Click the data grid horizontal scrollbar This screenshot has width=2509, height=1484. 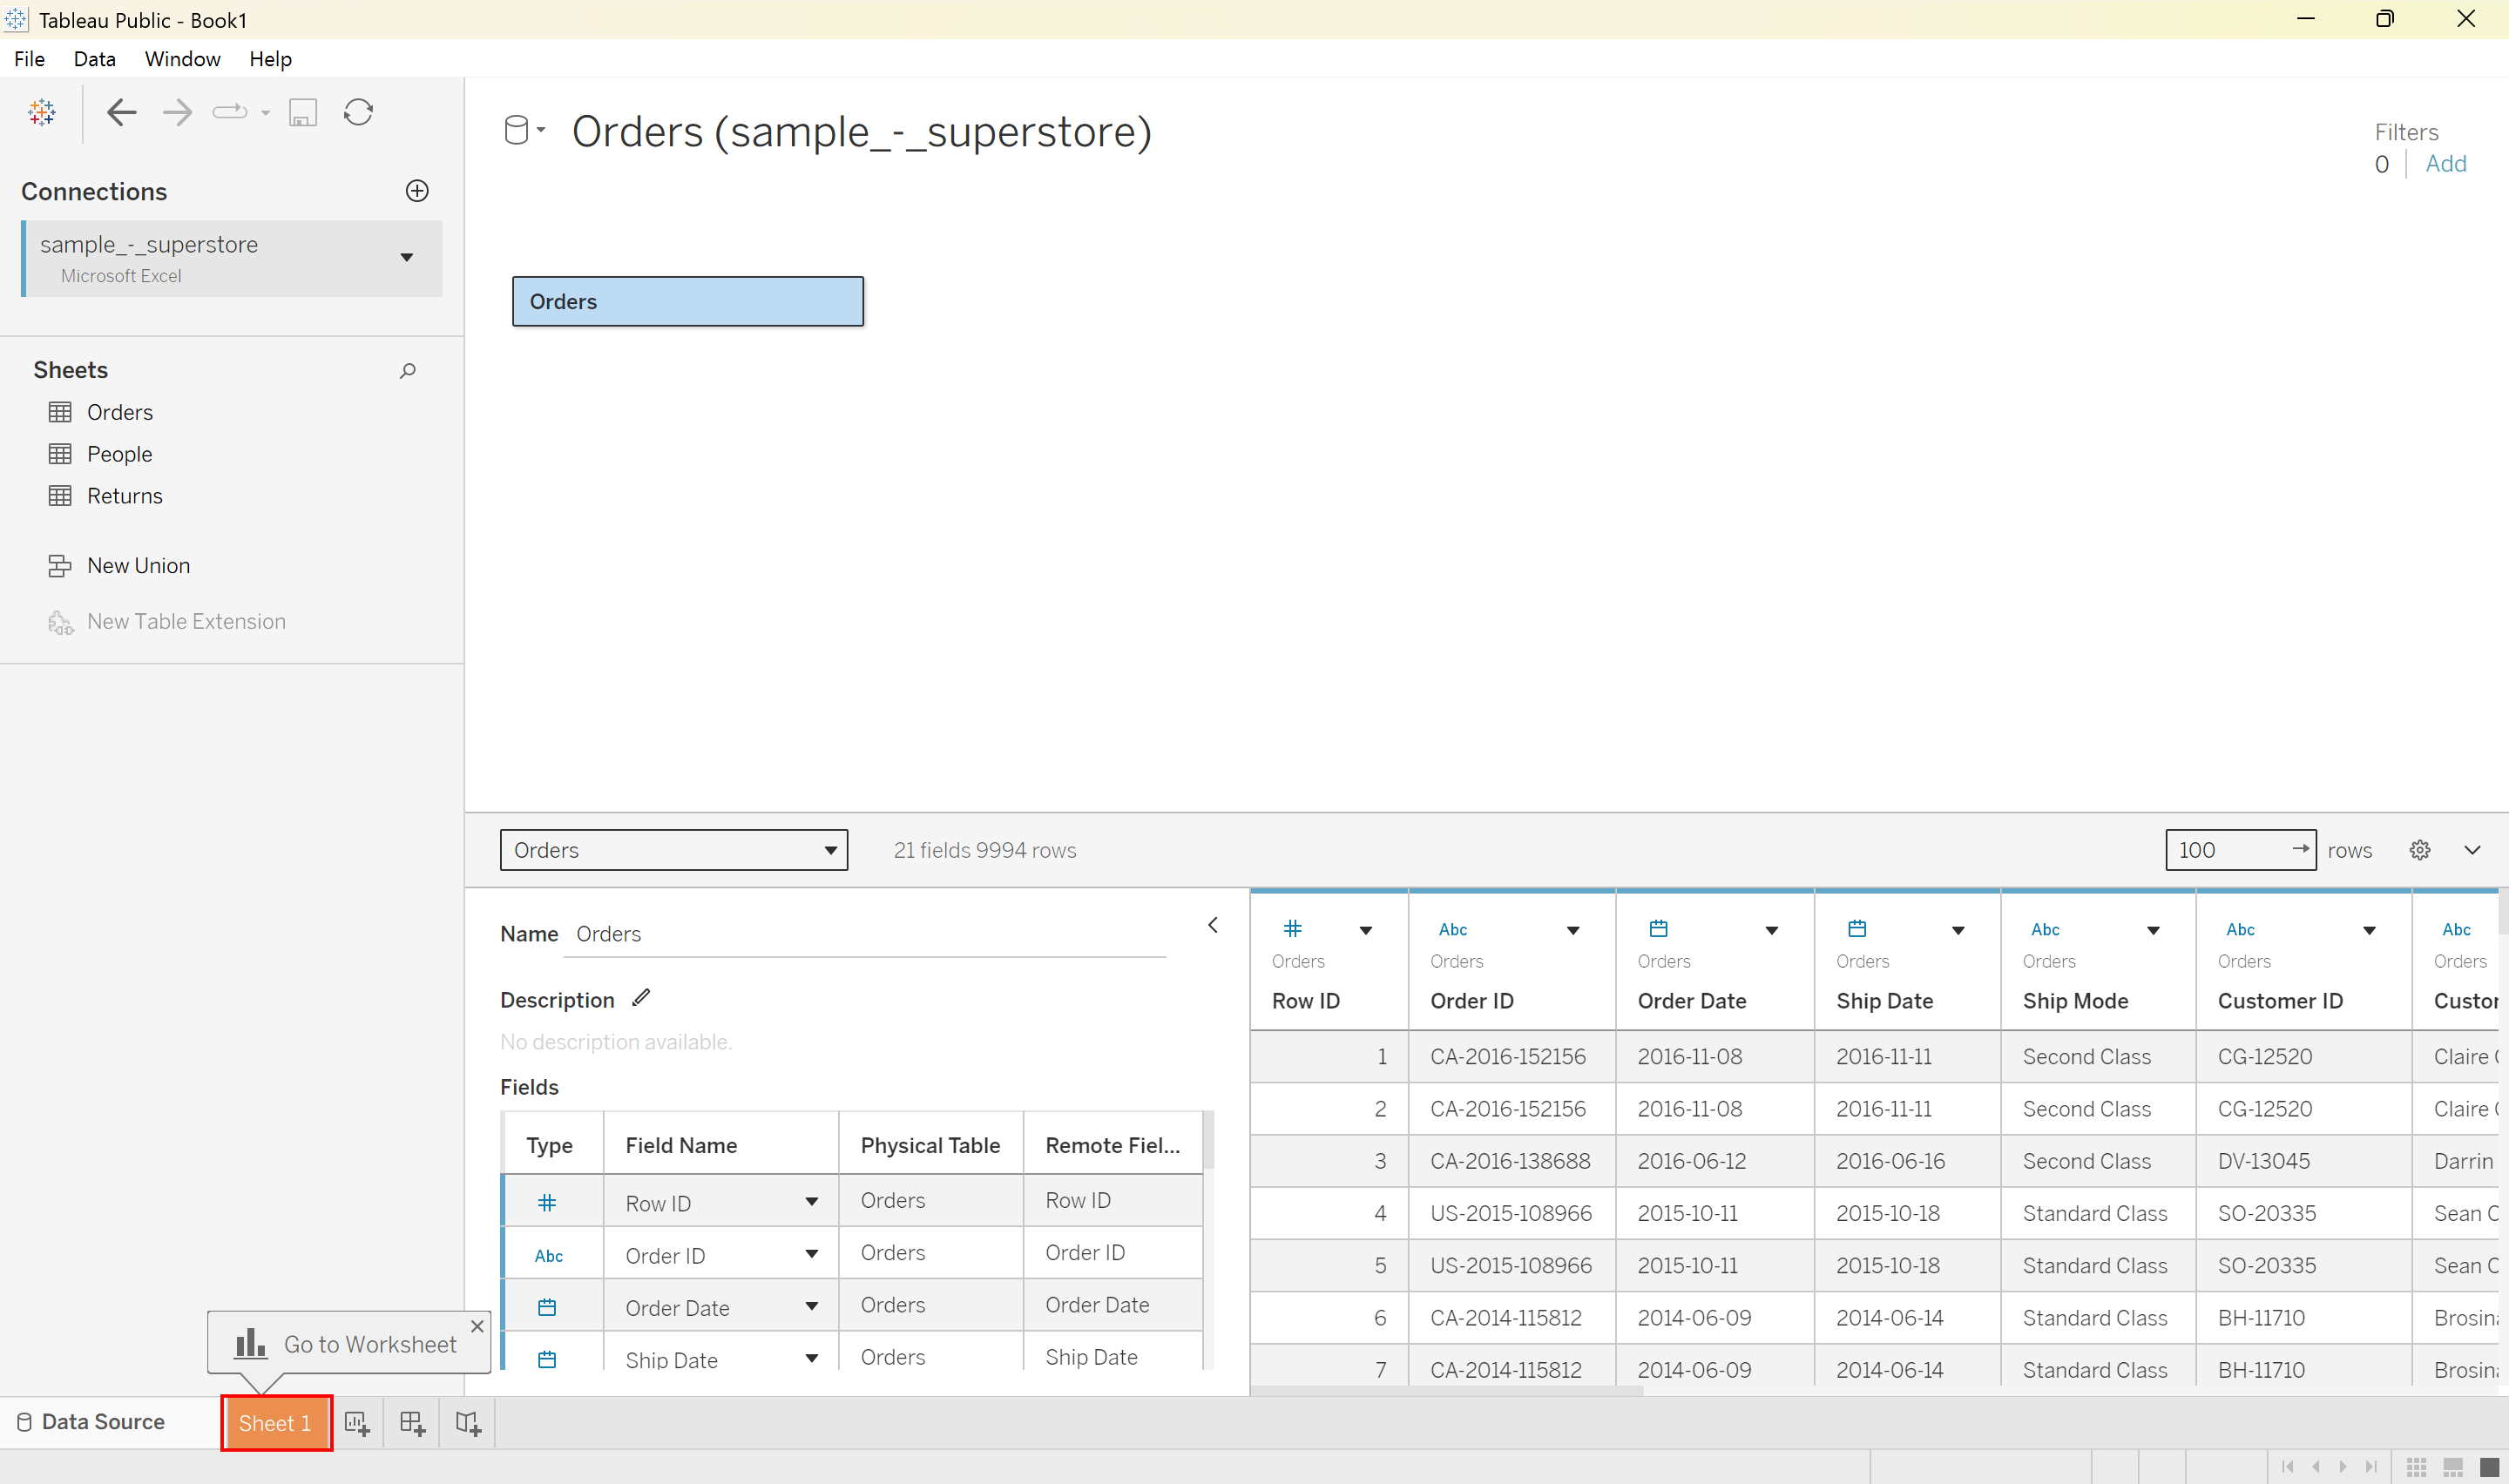[x=1446, y=1390]
